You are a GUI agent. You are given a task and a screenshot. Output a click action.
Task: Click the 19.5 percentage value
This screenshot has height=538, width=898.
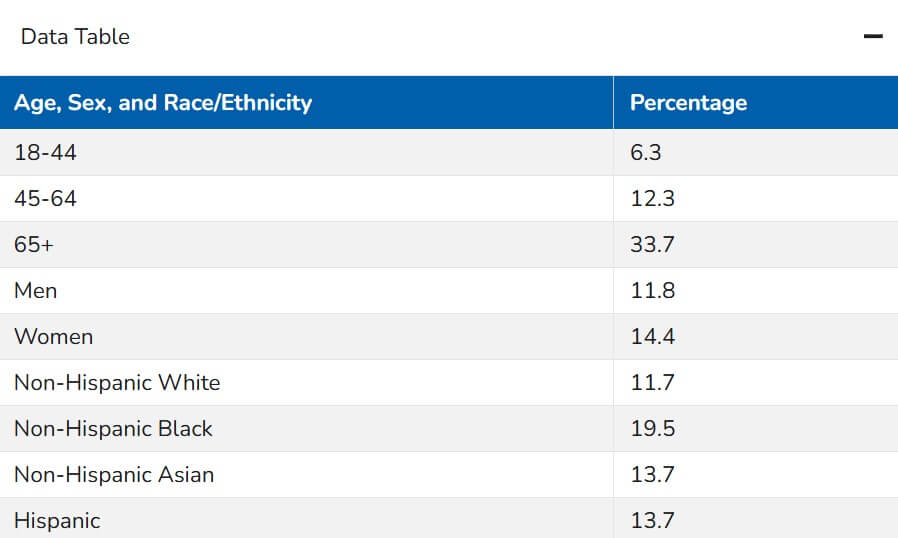[652, 429]
